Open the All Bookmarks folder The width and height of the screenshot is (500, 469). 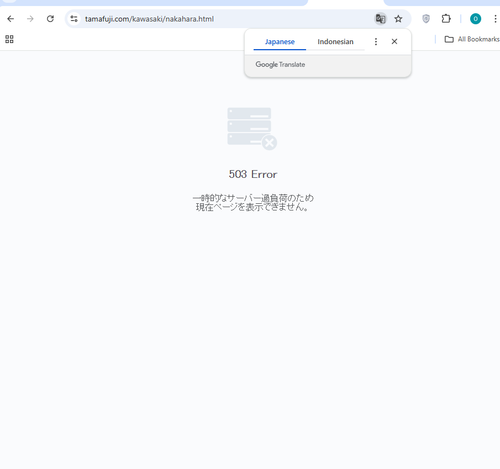pos(472,39)
